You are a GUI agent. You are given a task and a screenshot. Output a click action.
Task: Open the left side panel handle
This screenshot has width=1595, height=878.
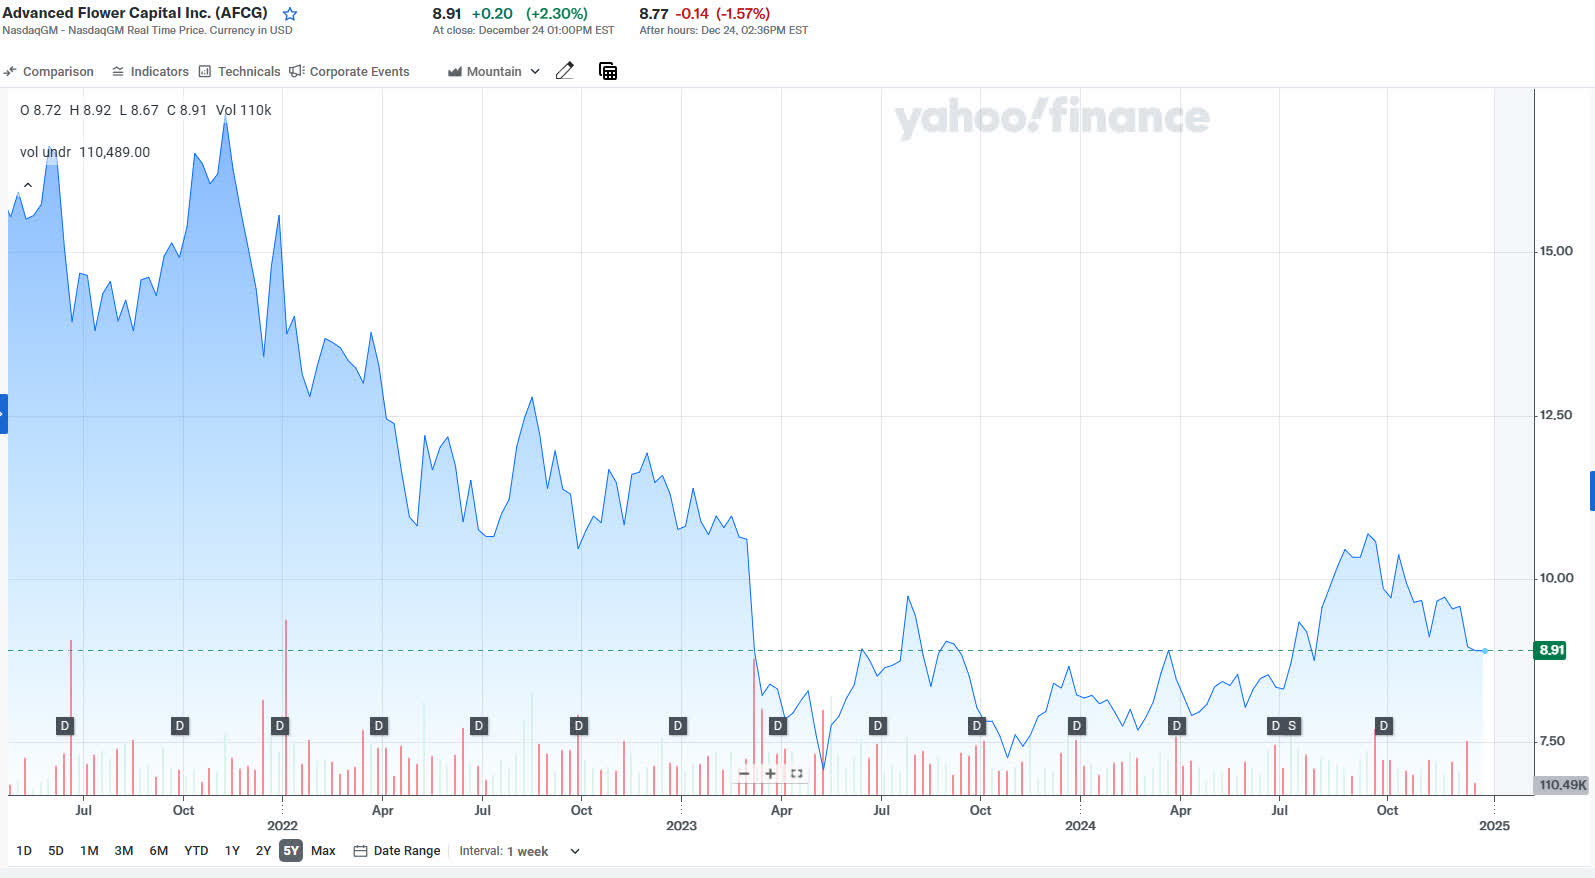click(x=3, y=414)
